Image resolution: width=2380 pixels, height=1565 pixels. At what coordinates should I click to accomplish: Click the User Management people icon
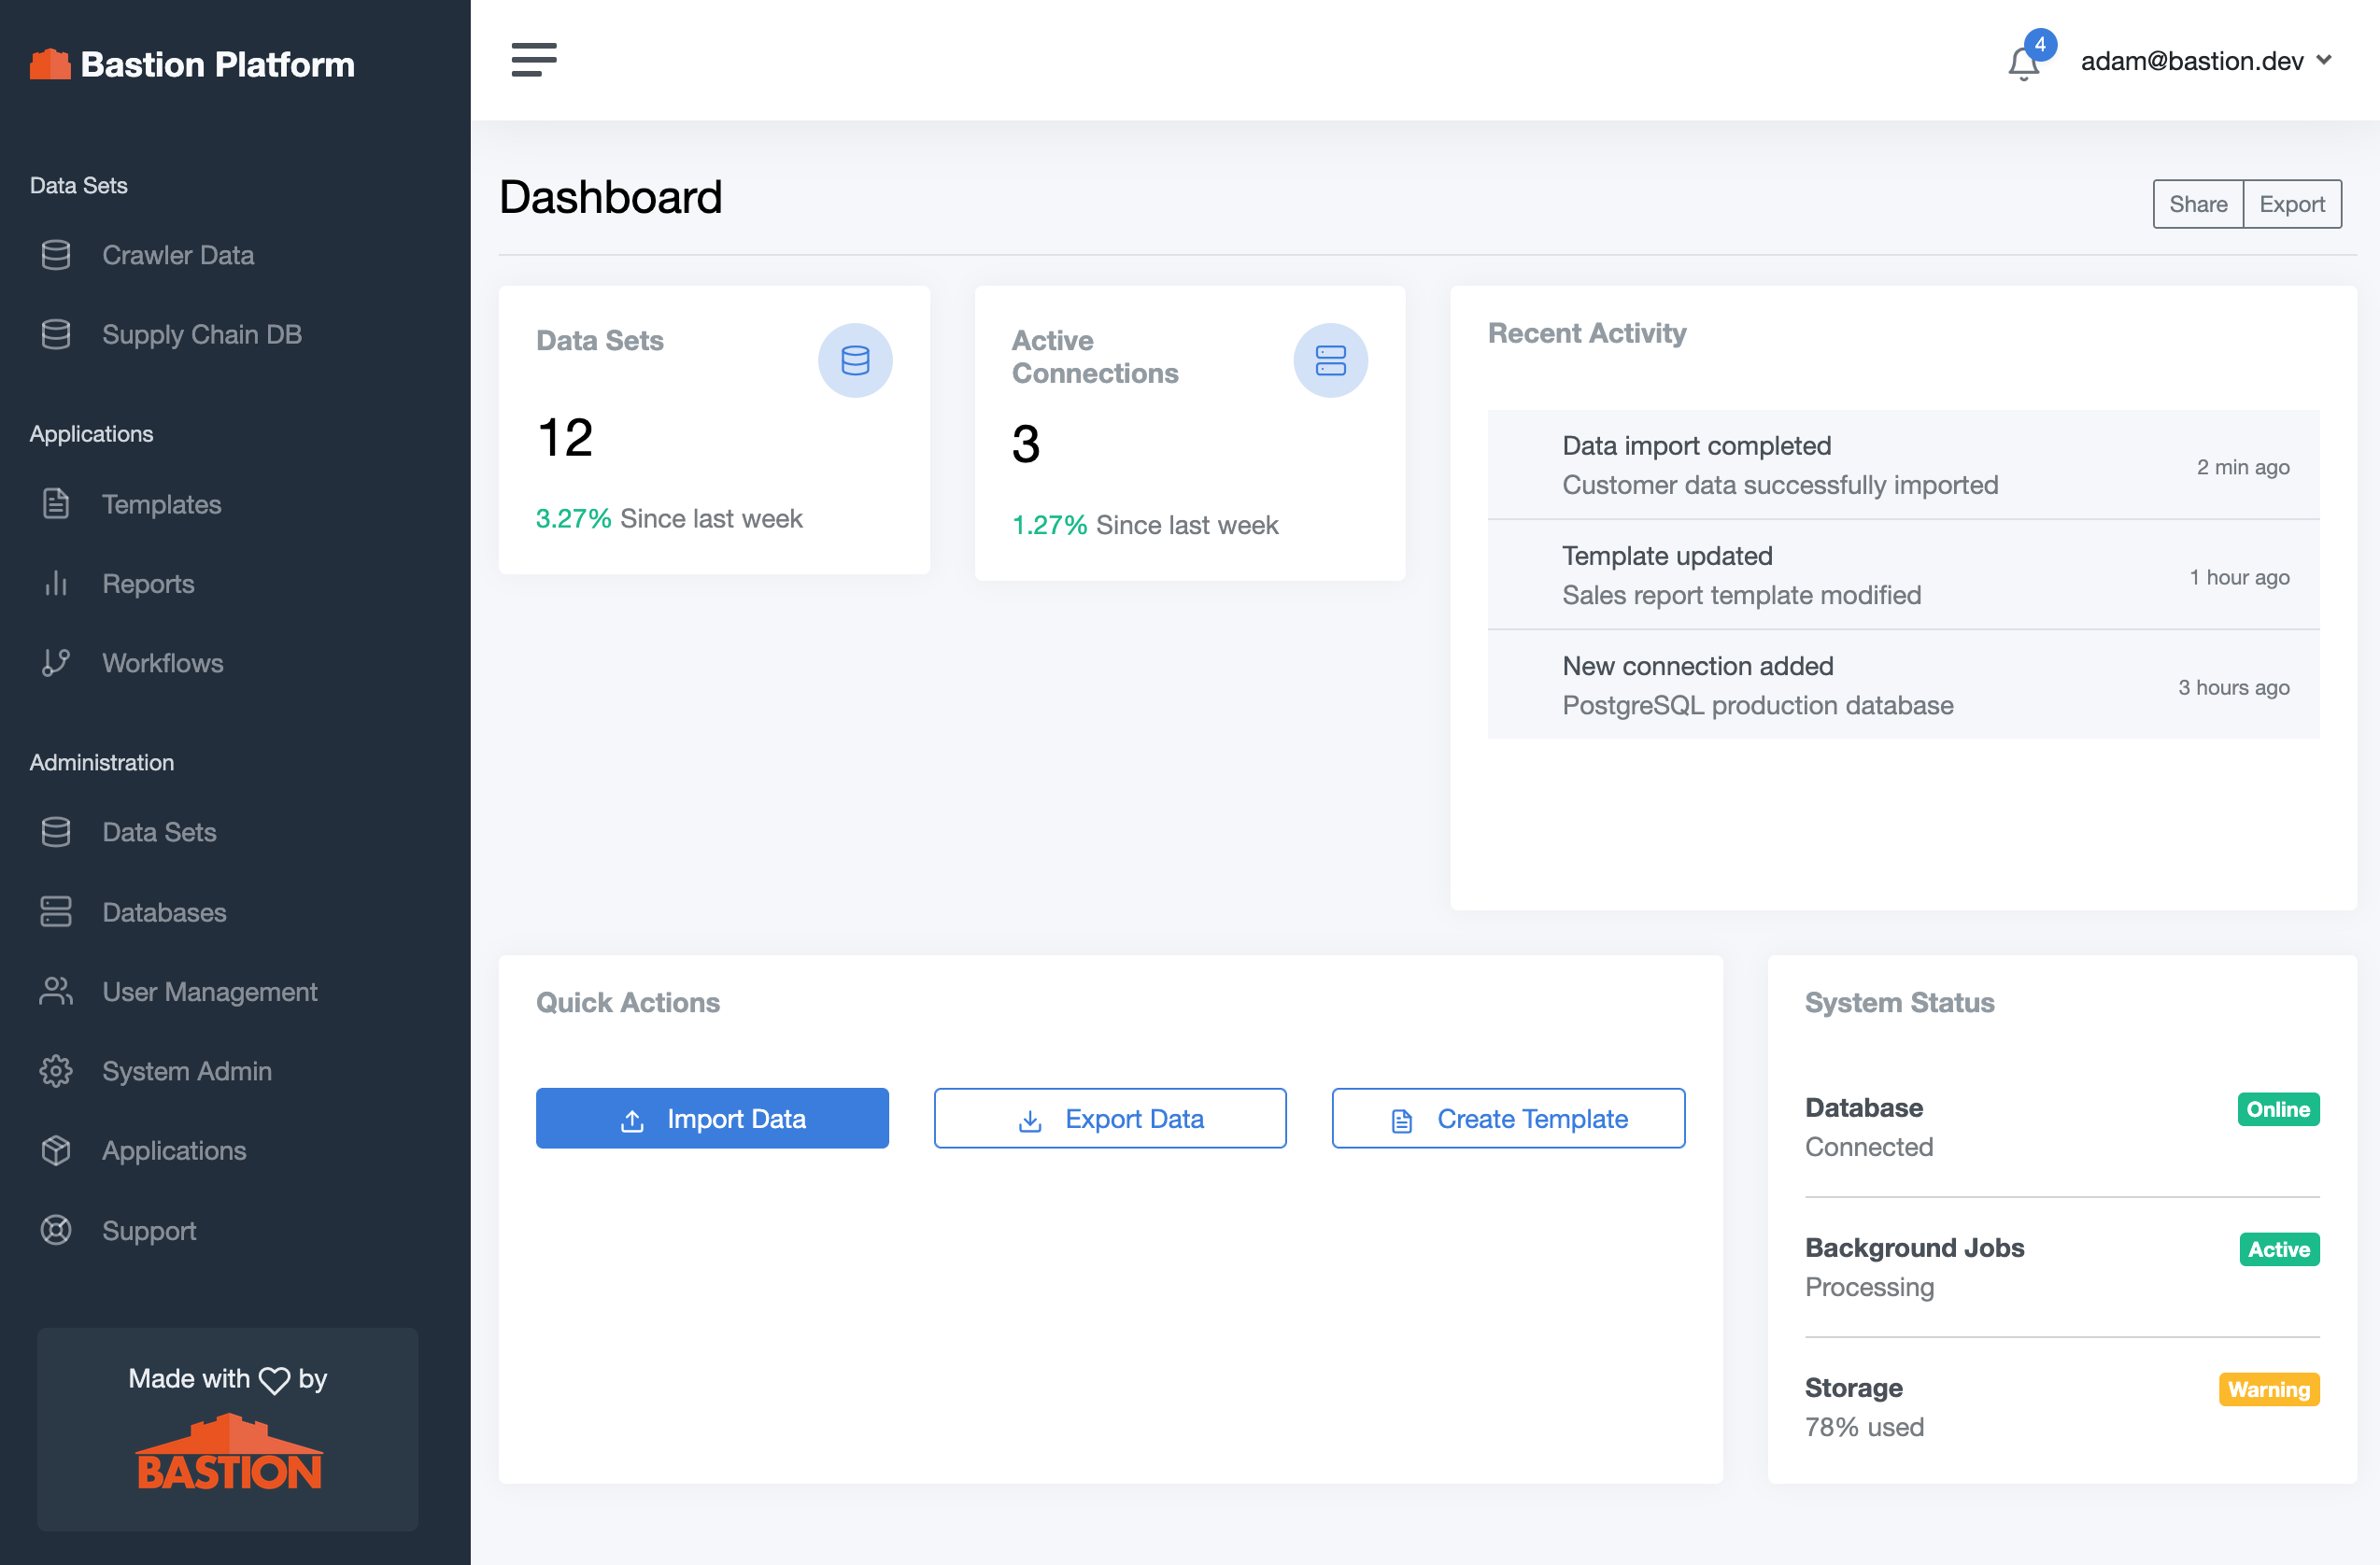click(x=56, y=991)
